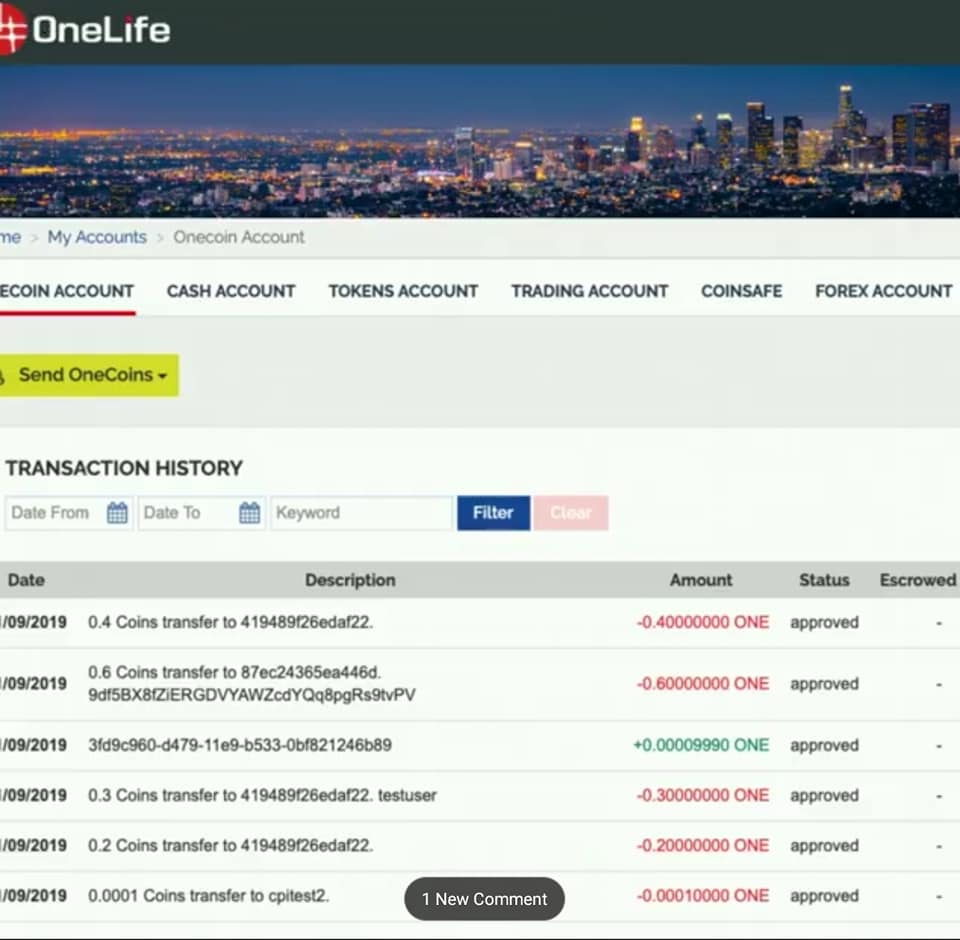This screenshot has height=940, width=960.
Task: Click approved status of +0.00009990 row
Action: click(824, 745)
